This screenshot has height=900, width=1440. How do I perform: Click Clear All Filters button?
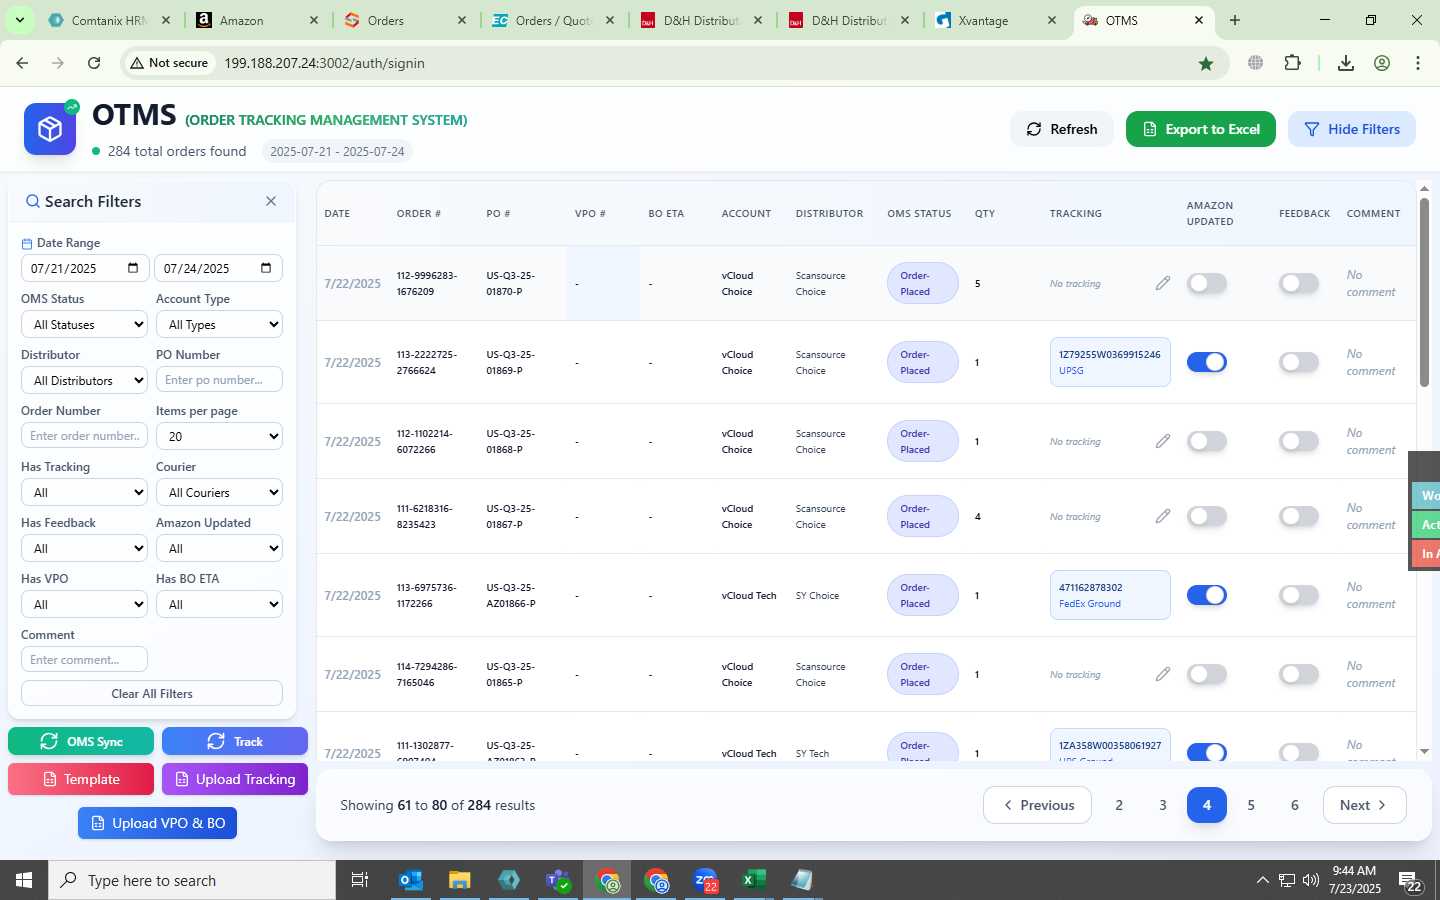[152, 693]
